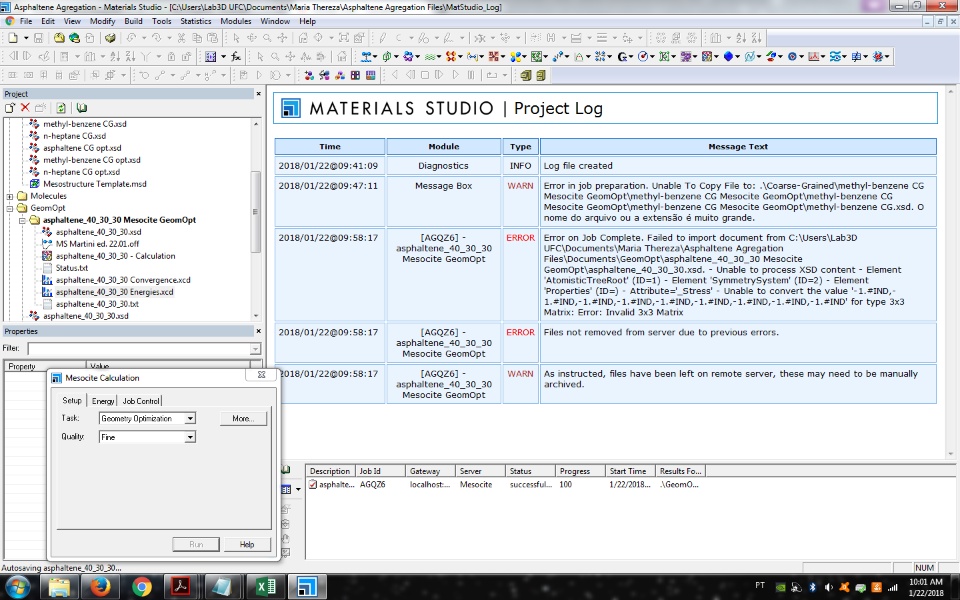Screen dimensions: 960x600
Task: Open the Task dropdown (Geometry Optimization)
Action: 190,418
